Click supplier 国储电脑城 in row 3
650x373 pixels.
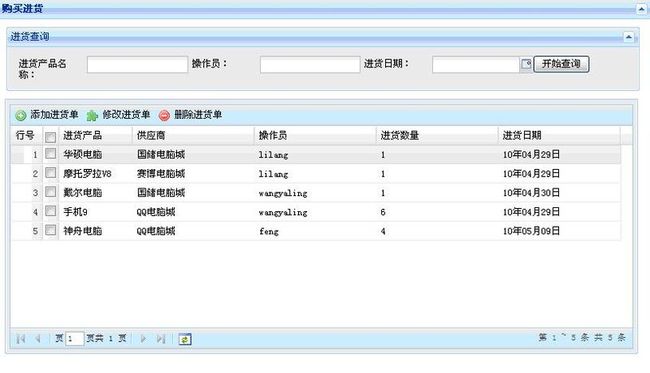[x=161, y=193]
